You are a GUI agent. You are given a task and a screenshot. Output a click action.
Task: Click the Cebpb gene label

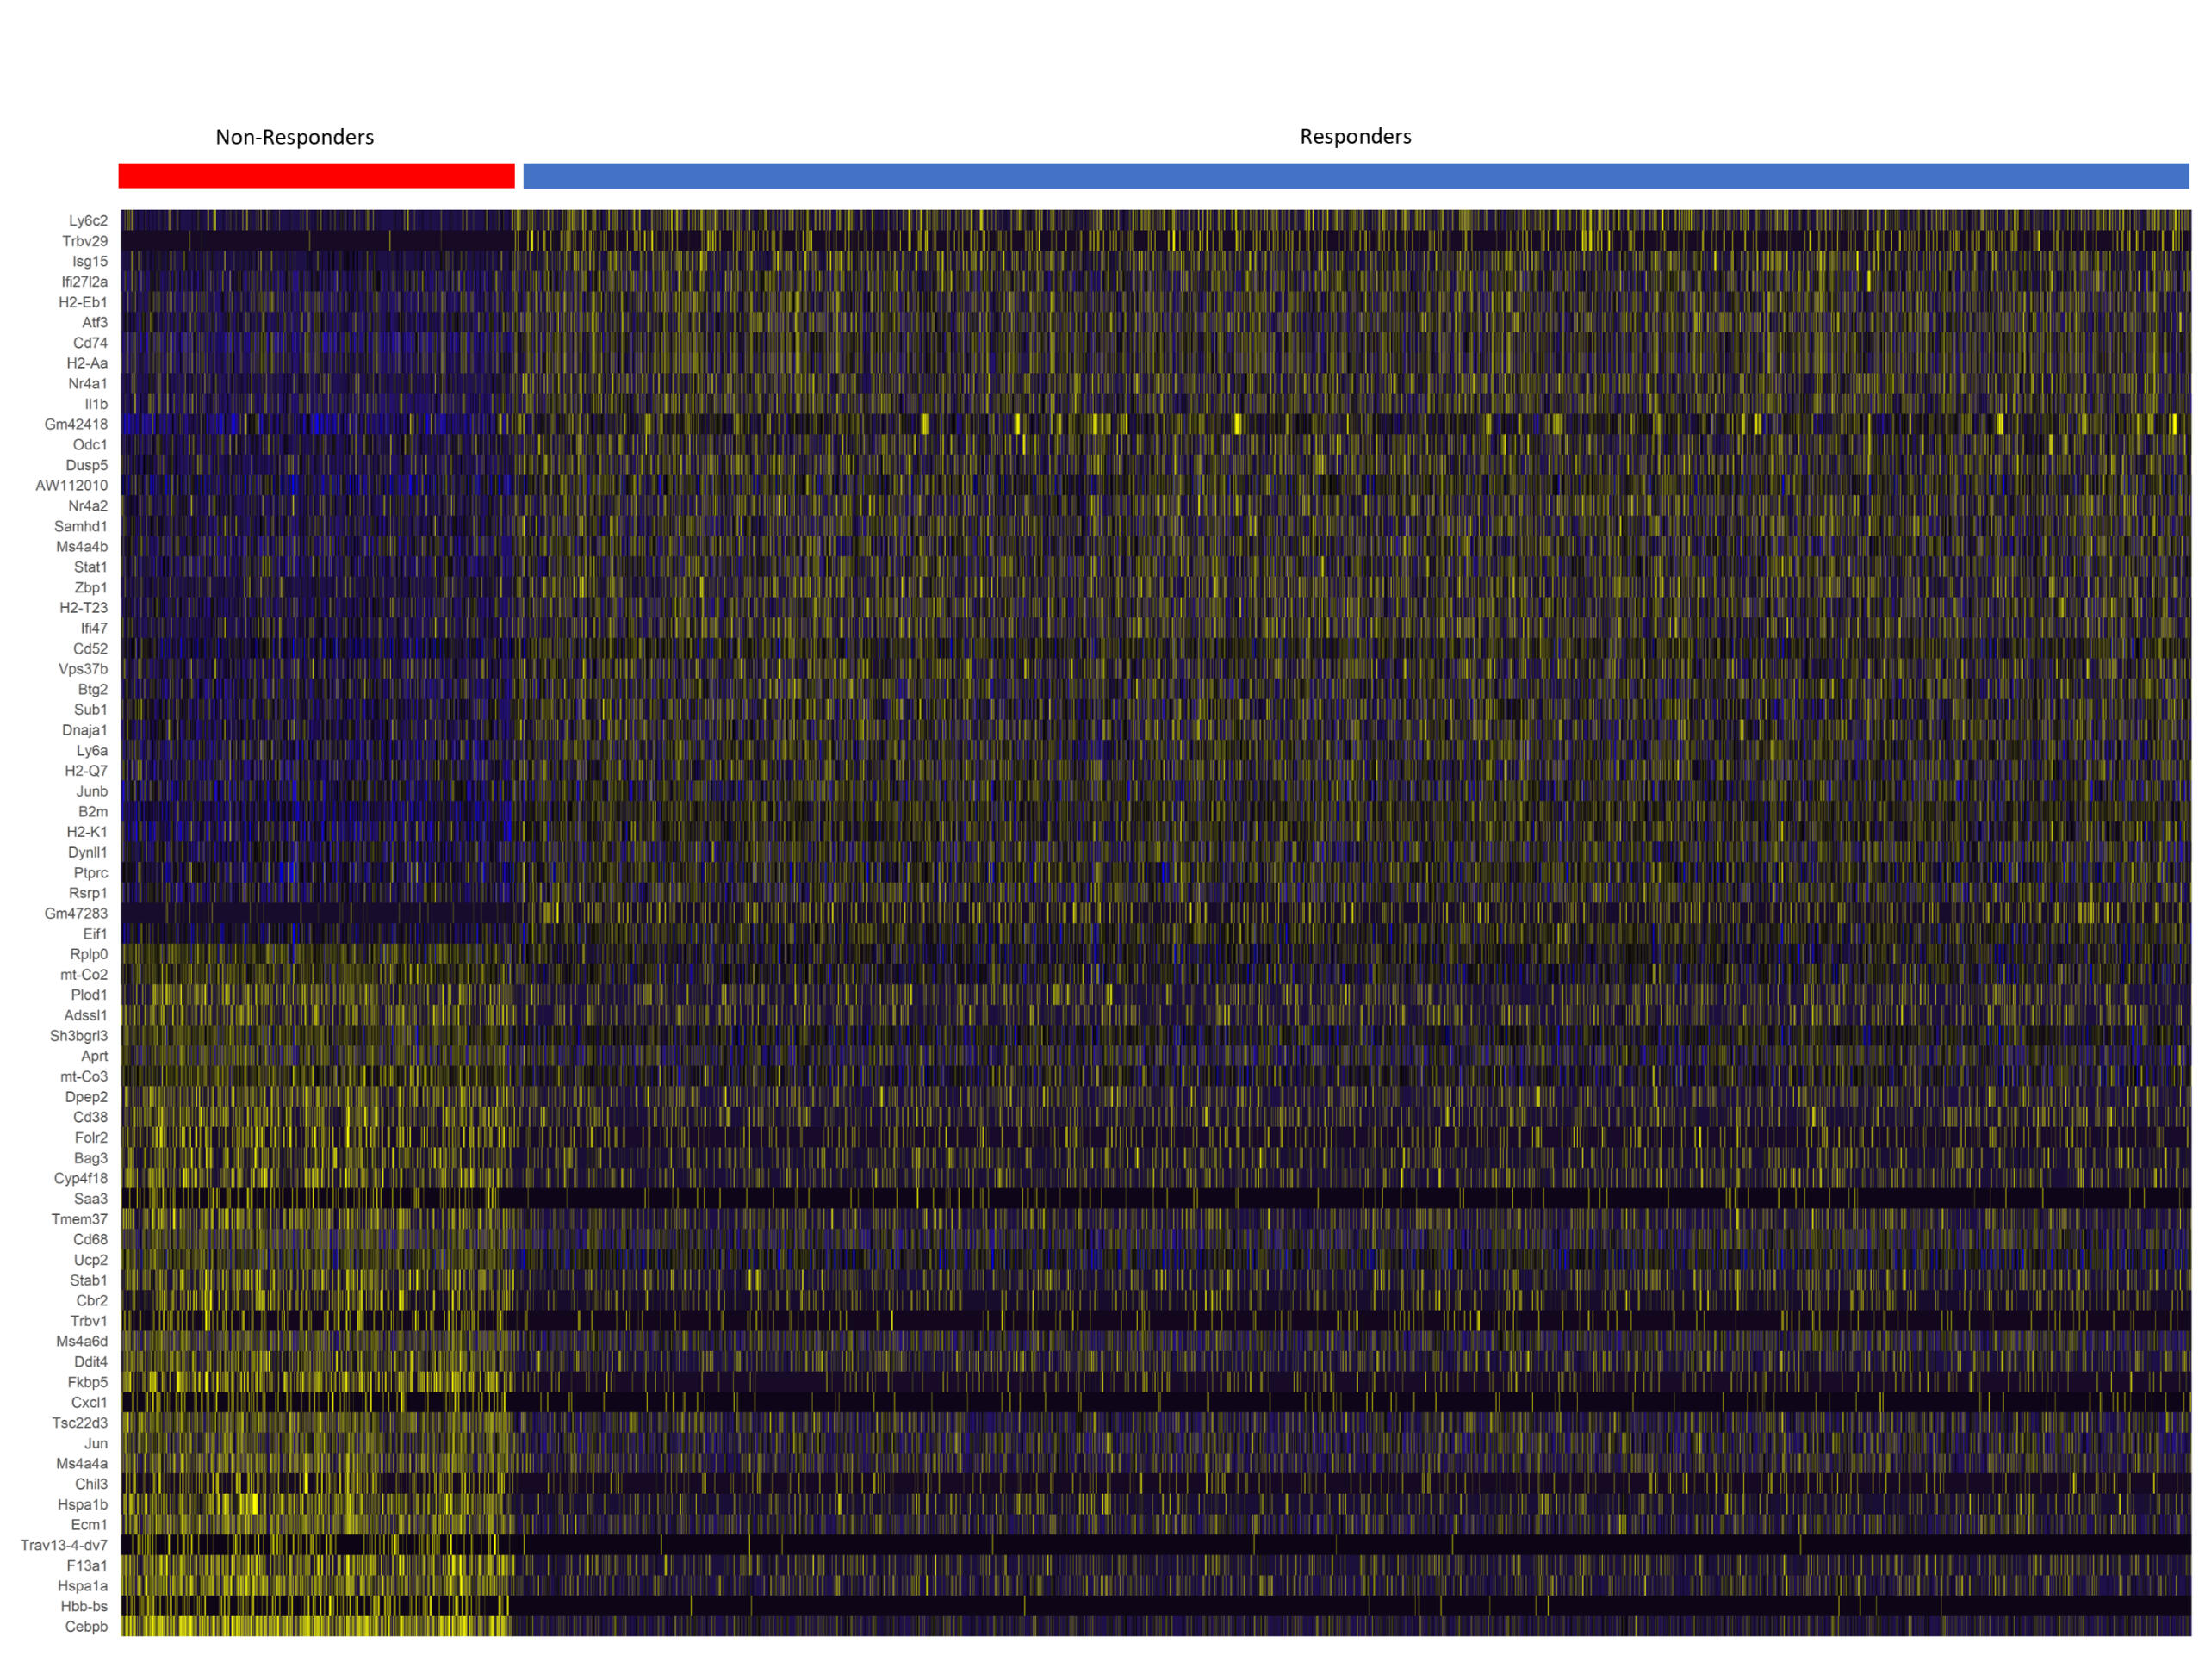86,1627
